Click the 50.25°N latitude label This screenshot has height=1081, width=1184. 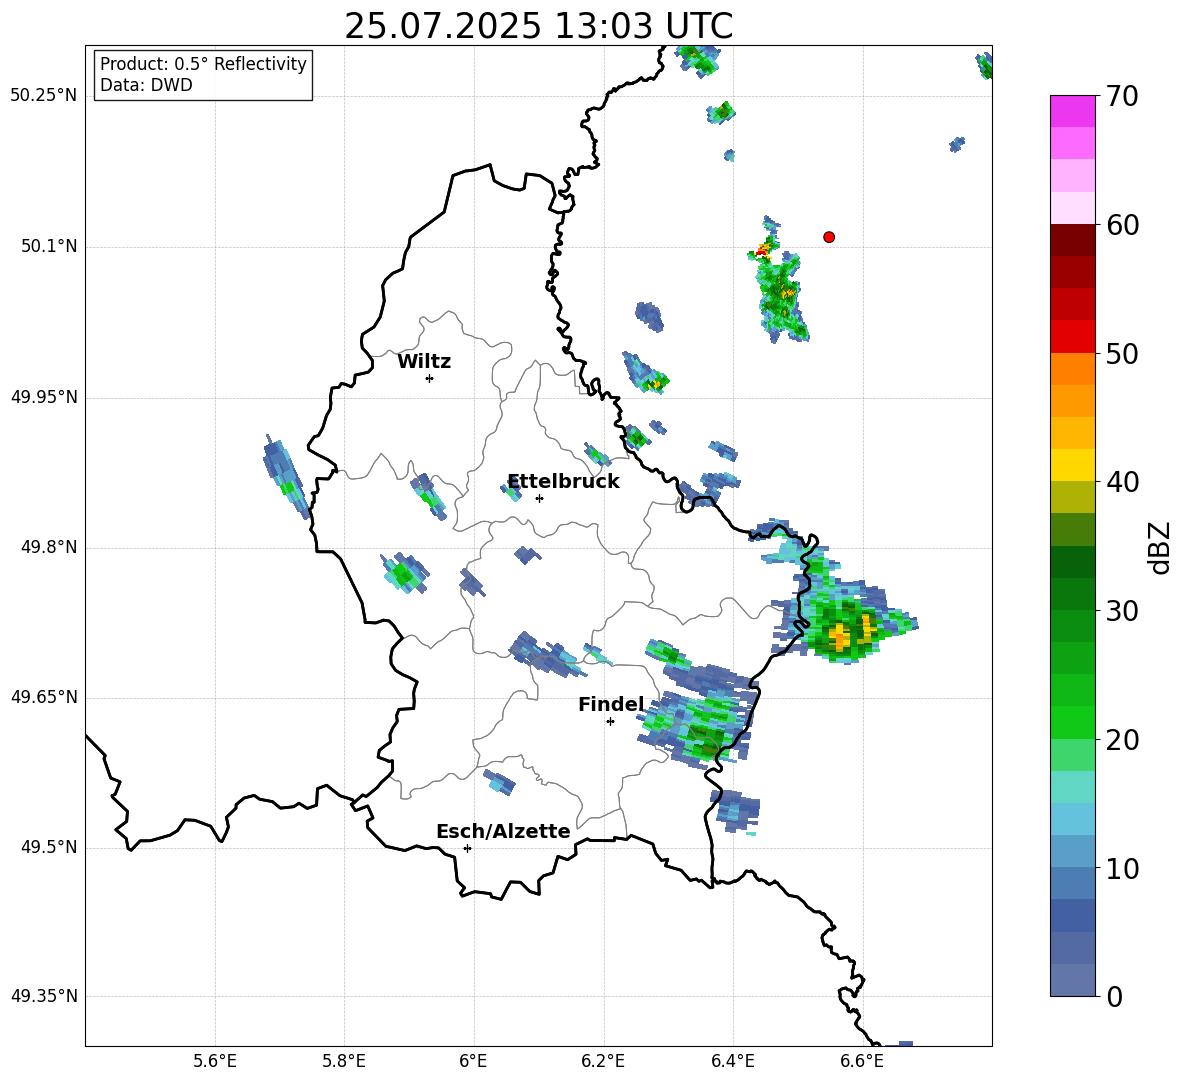pyautogui.click(x=44, y=96)
